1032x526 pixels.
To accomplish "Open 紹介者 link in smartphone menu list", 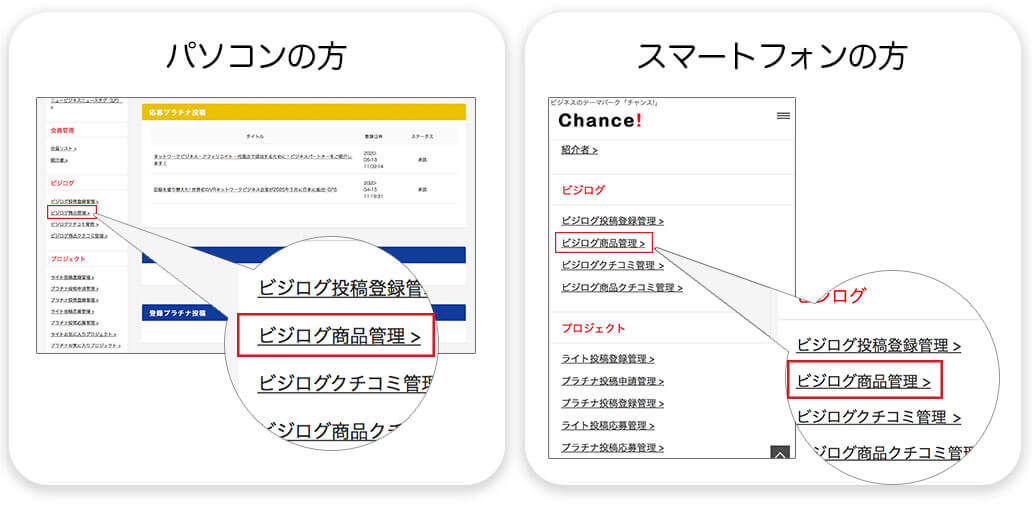I will 579,150.
